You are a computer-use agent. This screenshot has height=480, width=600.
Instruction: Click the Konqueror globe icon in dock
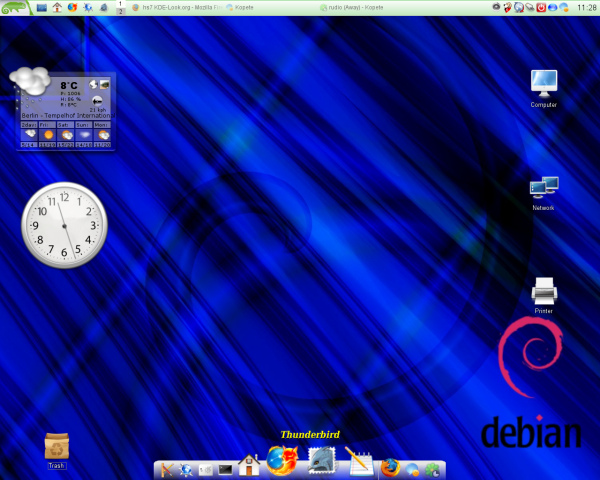(186, 469)
